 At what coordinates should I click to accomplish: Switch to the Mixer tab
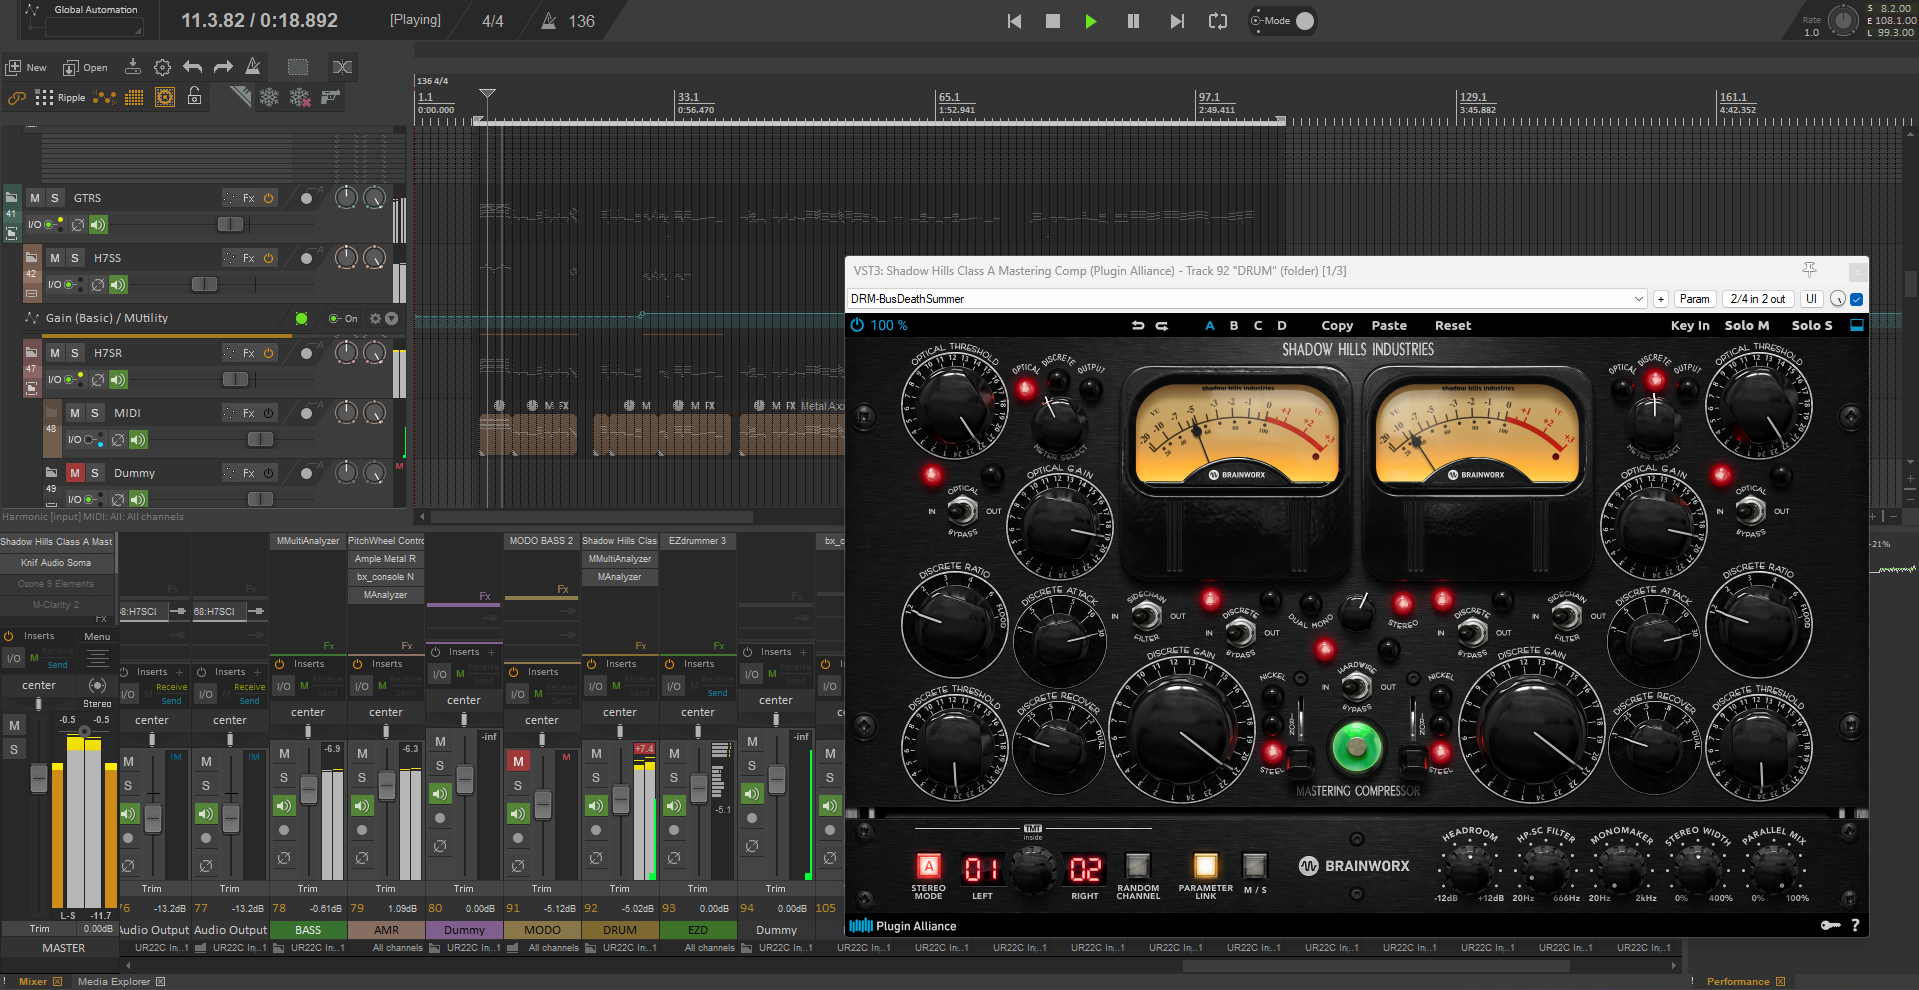(x=33, y=981)
